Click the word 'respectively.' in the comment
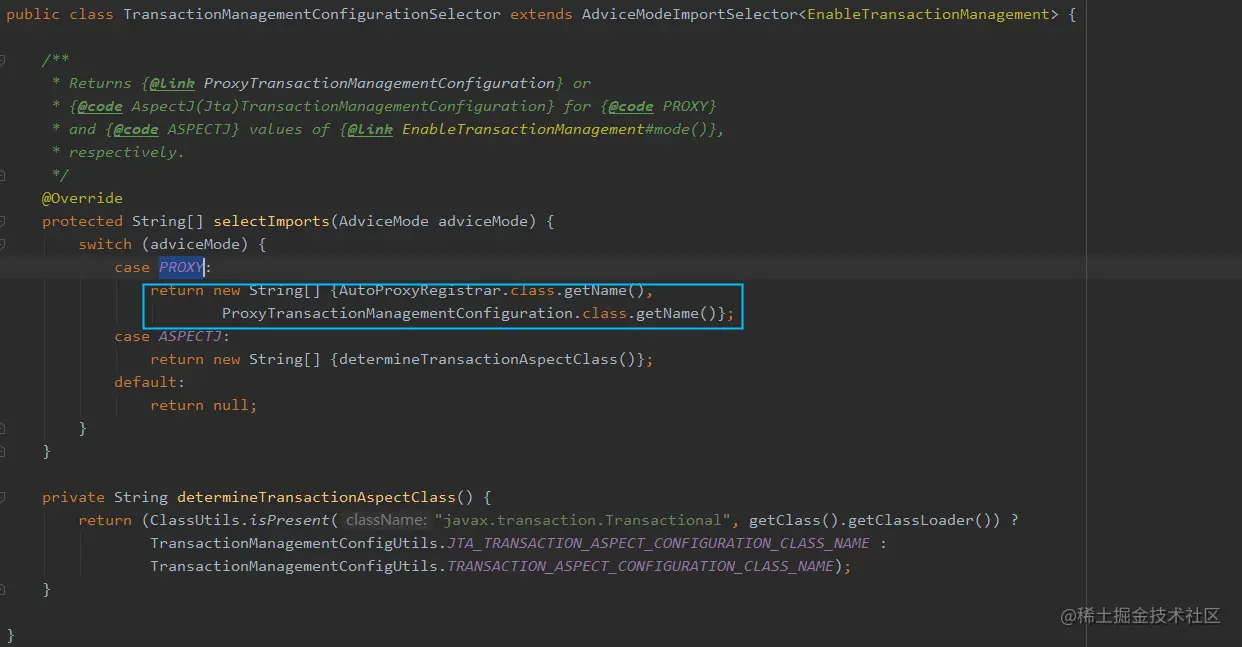This screenshot has width=1242, height=647. tap(126, 152)
